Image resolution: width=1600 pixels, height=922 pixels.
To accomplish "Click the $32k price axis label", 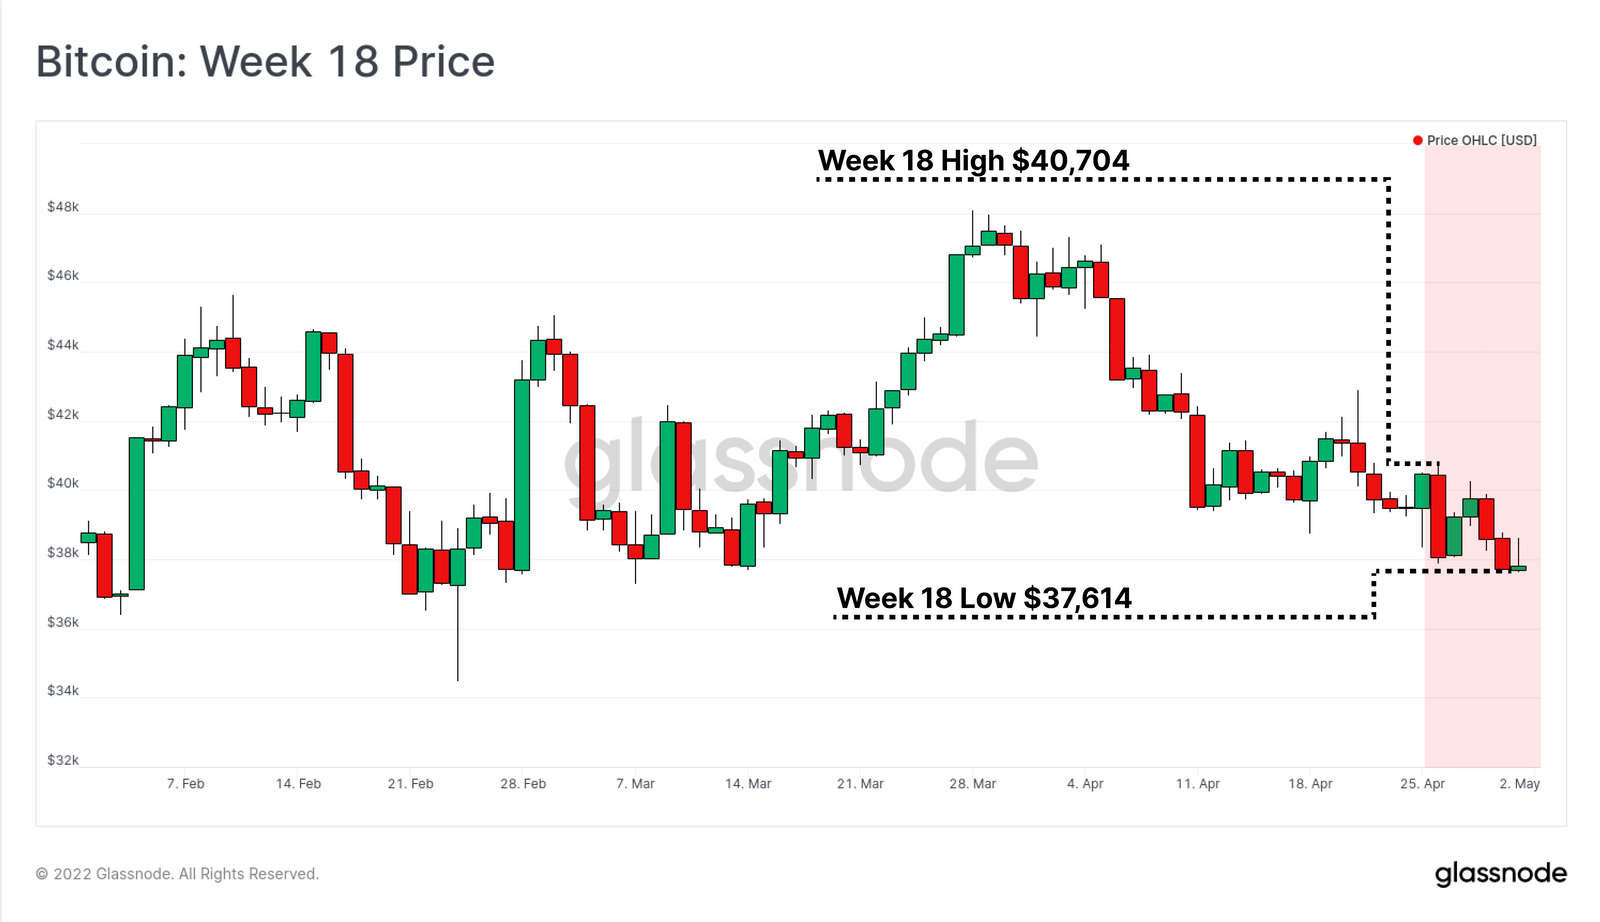I will 63,760.
